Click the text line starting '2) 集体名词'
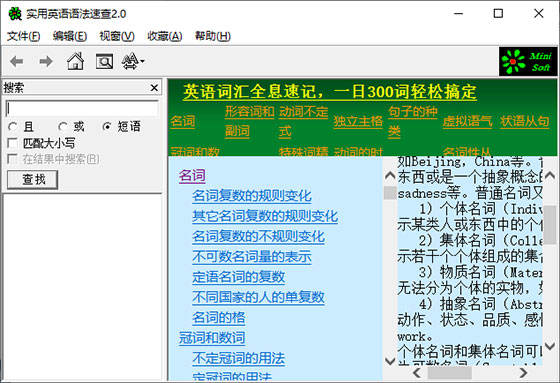560x383 pixels. [480, 240]
